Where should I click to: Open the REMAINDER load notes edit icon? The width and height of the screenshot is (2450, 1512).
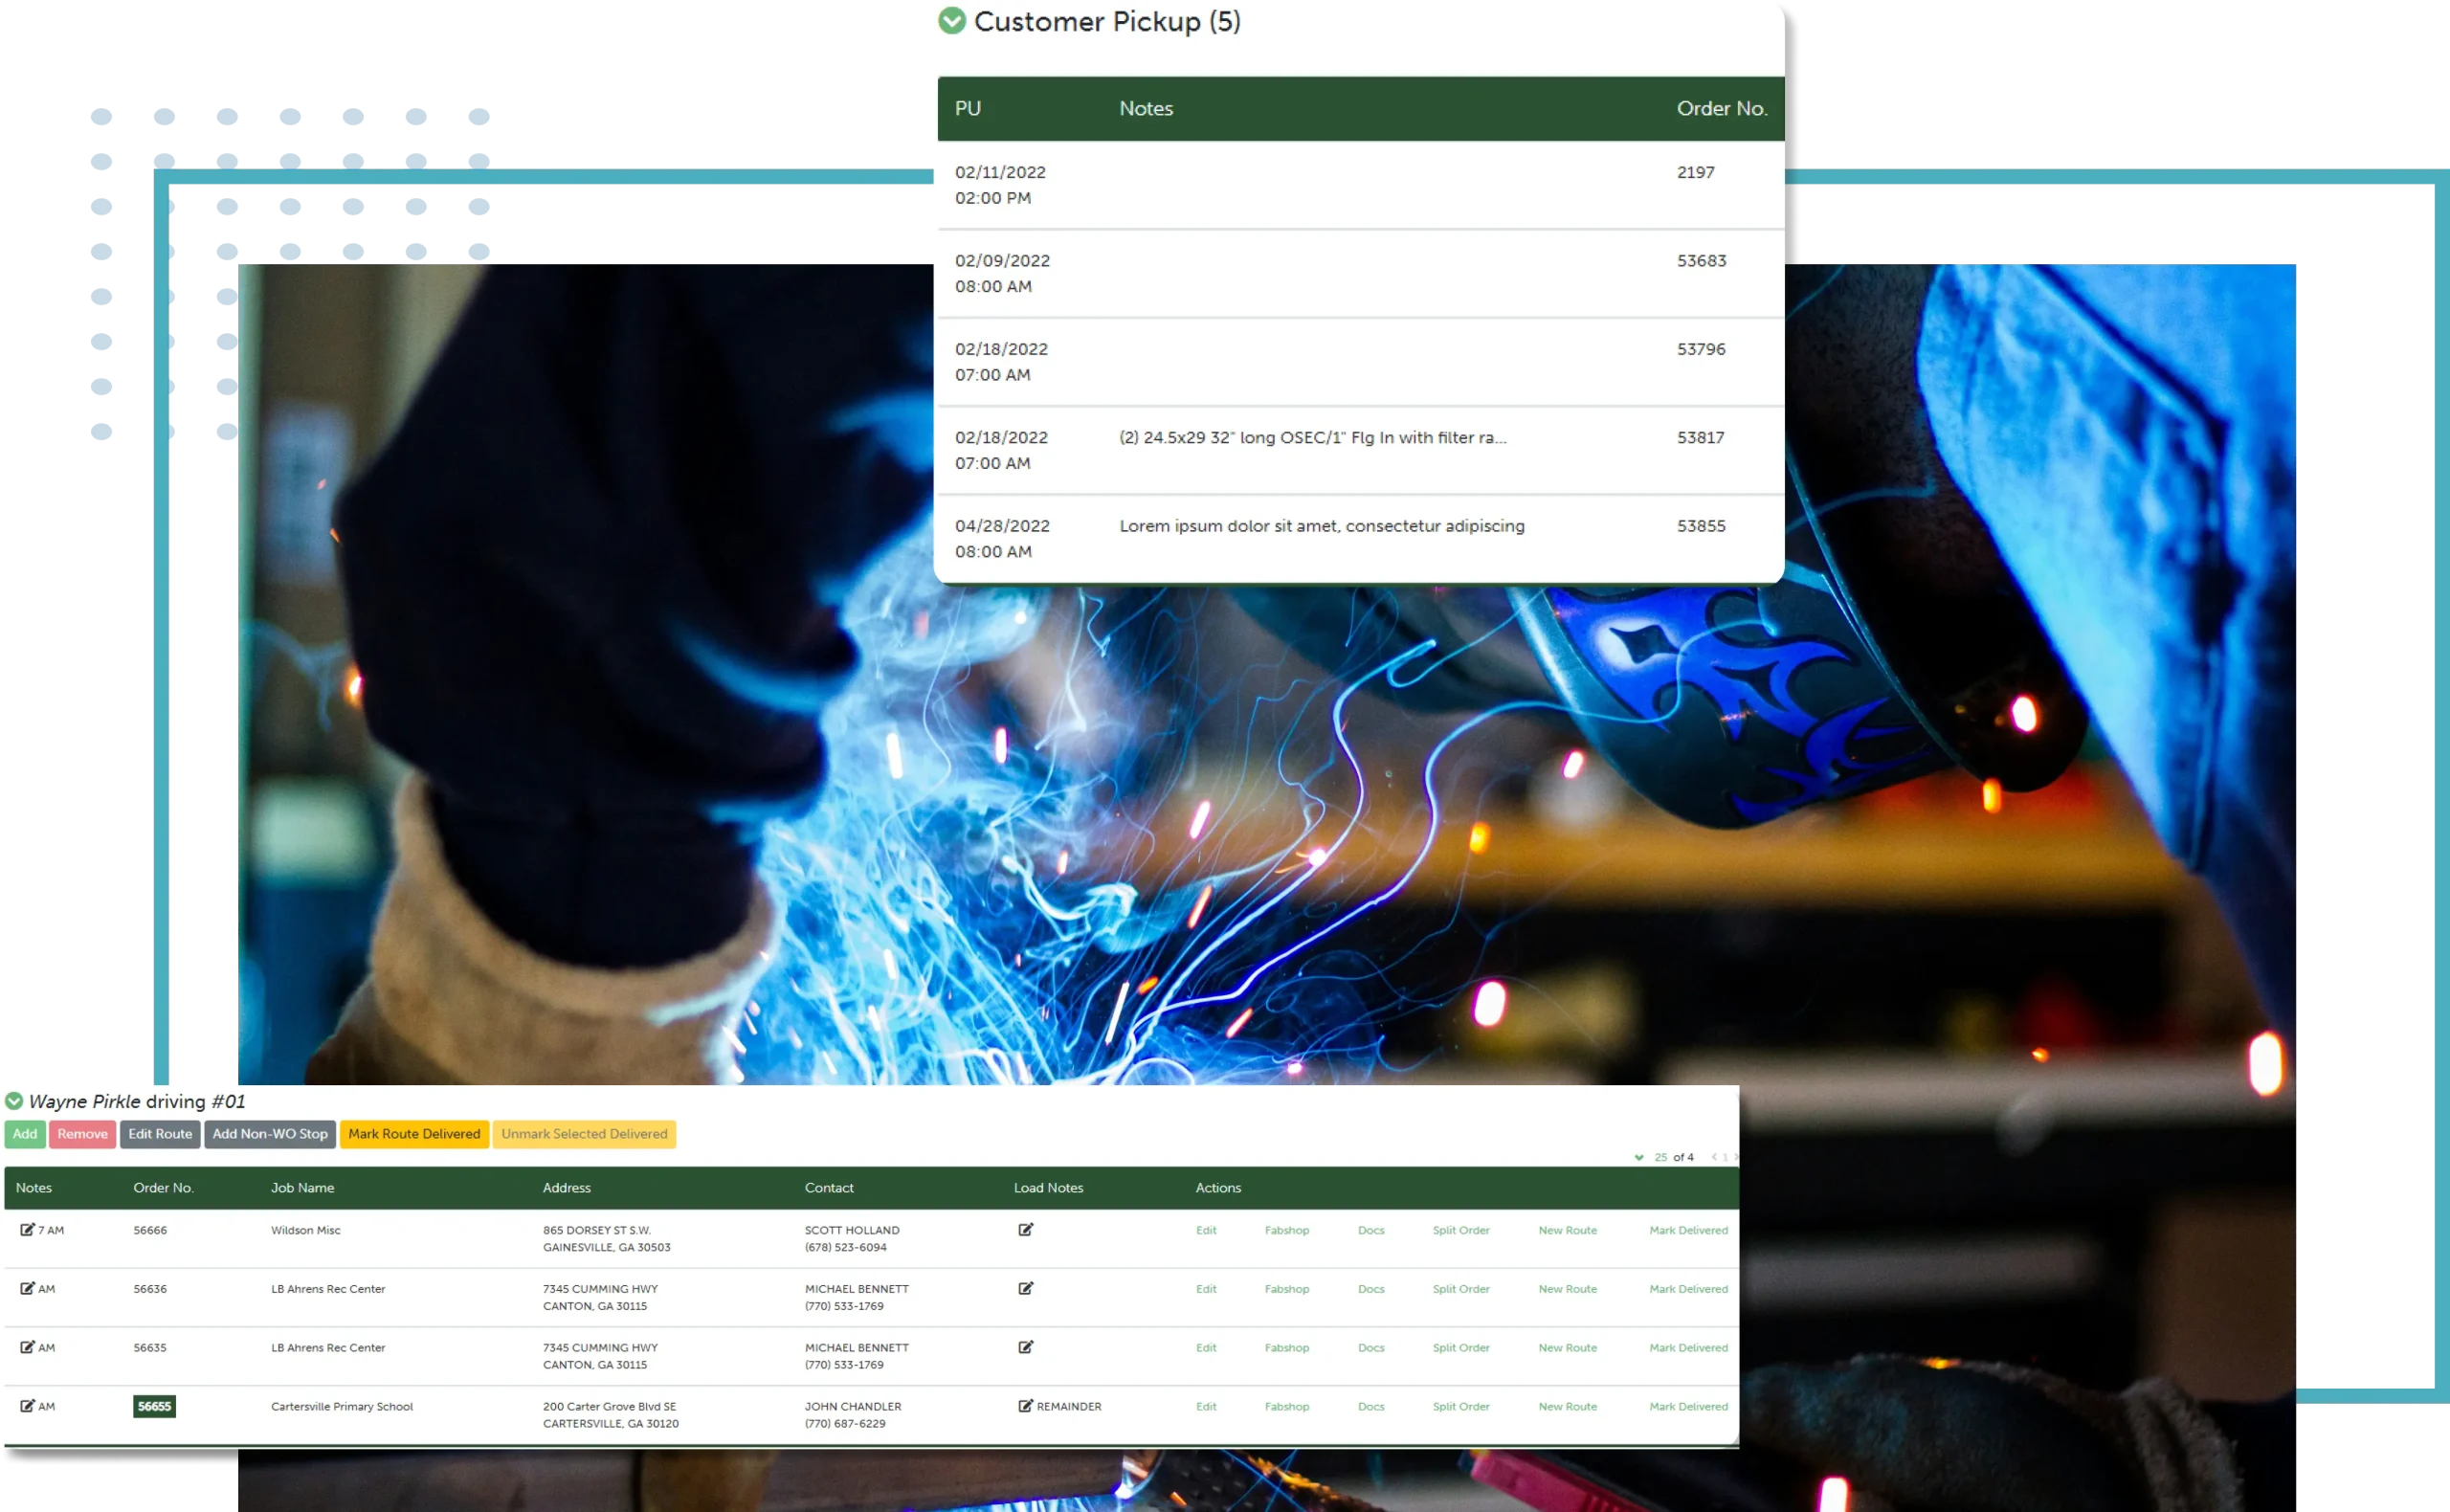coord(1025,1406)
